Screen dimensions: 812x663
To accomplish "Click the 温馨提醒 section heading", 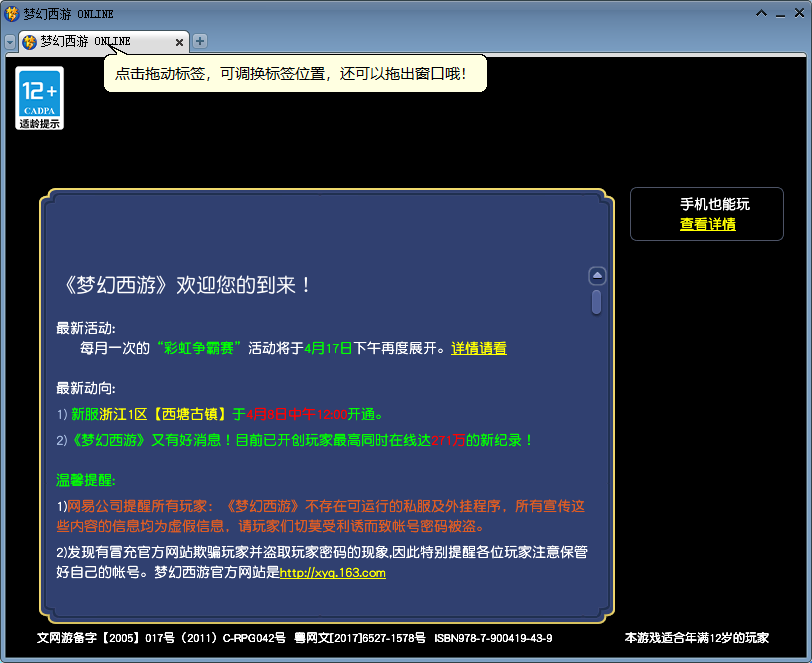I will click(x=86, y=480).
